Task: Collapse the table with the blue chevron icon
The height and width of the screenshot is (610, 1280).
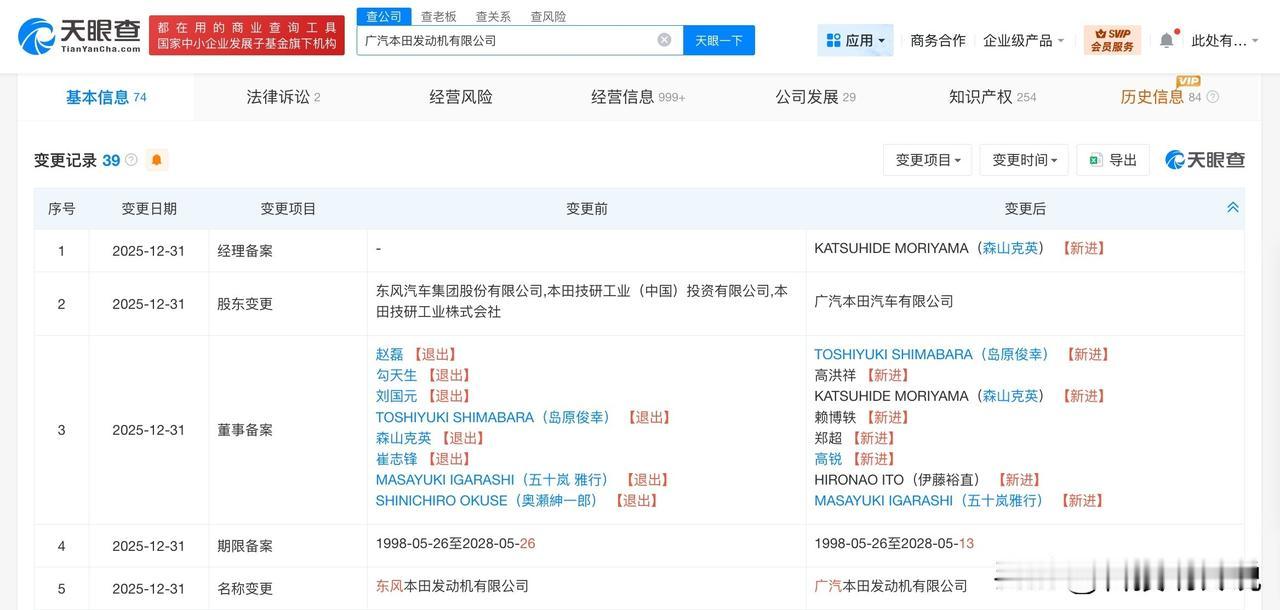Action: pyautogui.click(x=1233, y=207)
